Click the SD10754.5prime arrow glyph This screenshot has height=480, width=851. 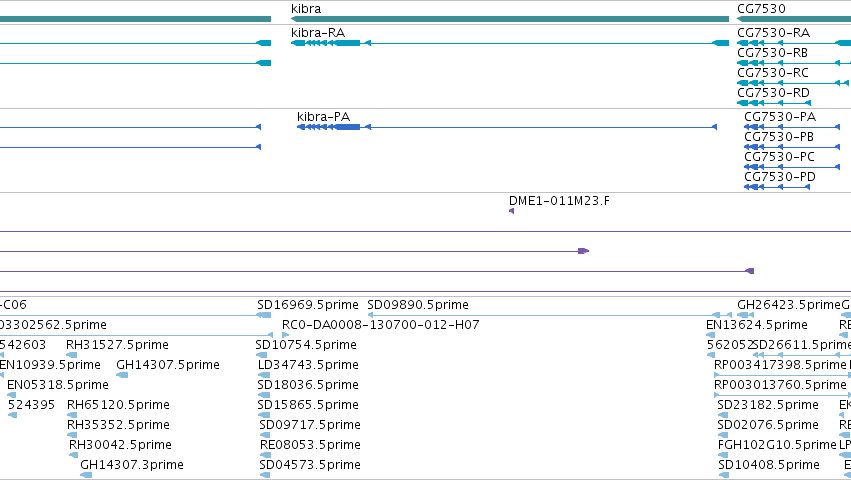tap(261, 355)
